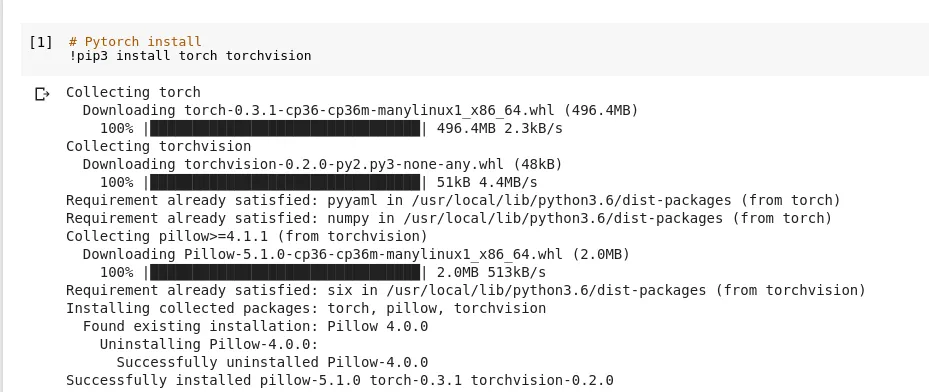Click the 'Installing collected packages' output line
The image size is (929, 392).
(x=306, y=308)
